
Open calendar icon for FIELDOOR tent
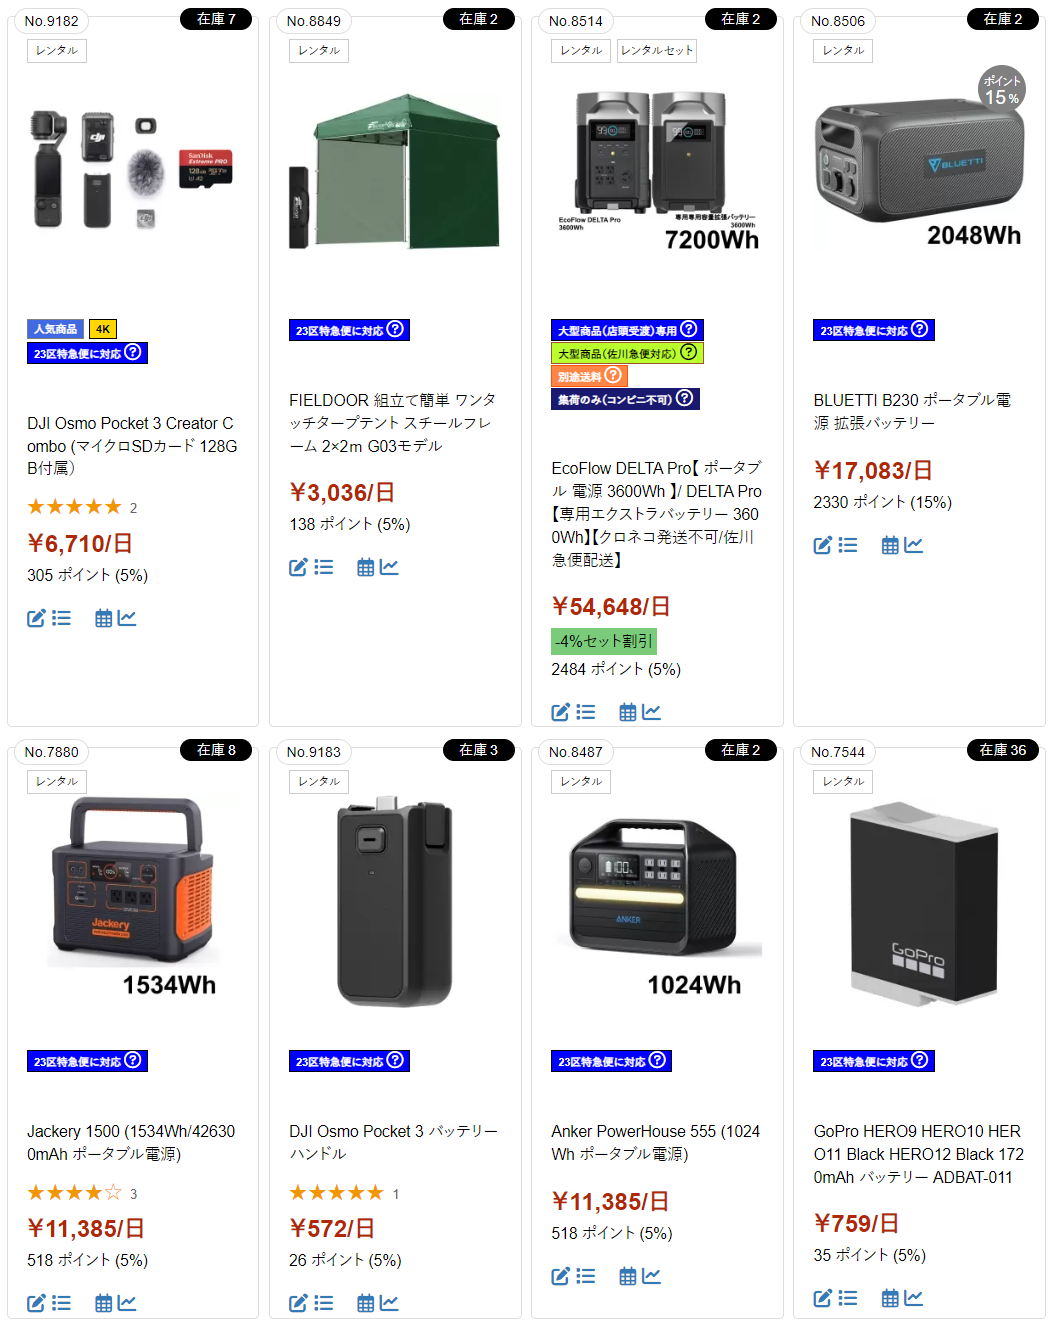(366, 568)
